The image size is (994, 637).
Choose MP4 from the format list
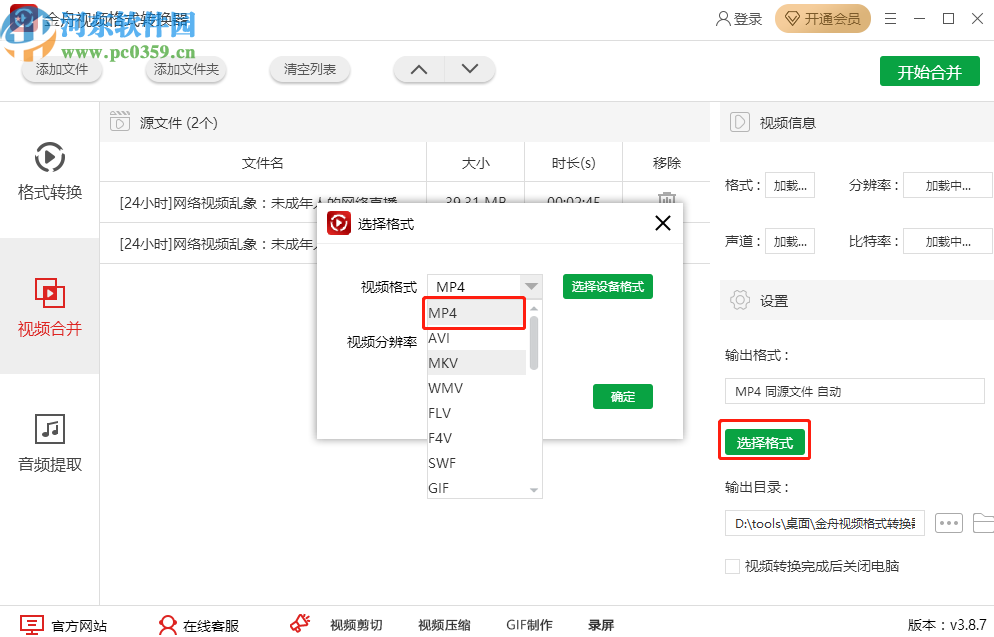pyautogui.click(x=474, y=313)
